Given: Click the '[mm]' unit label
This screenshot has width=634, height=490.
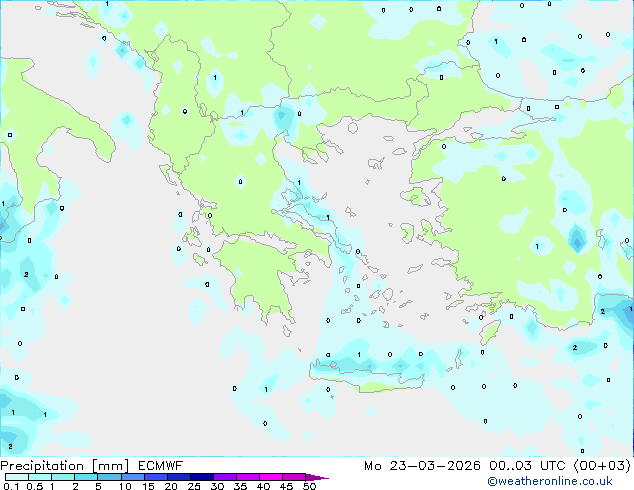Looking at the screenshot, I should [110, 466].
